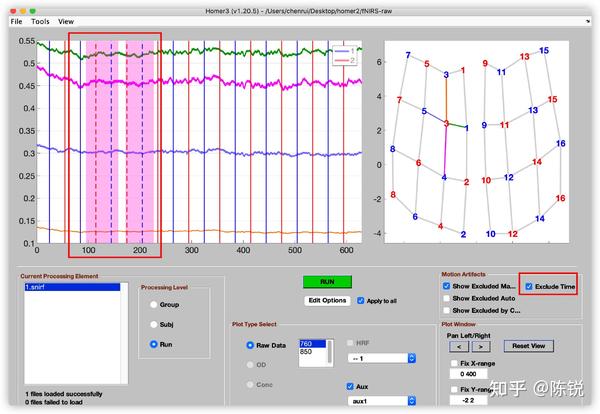Pan the plot right with the > arrow
The image size is (600, 414).
coord(481,347)
